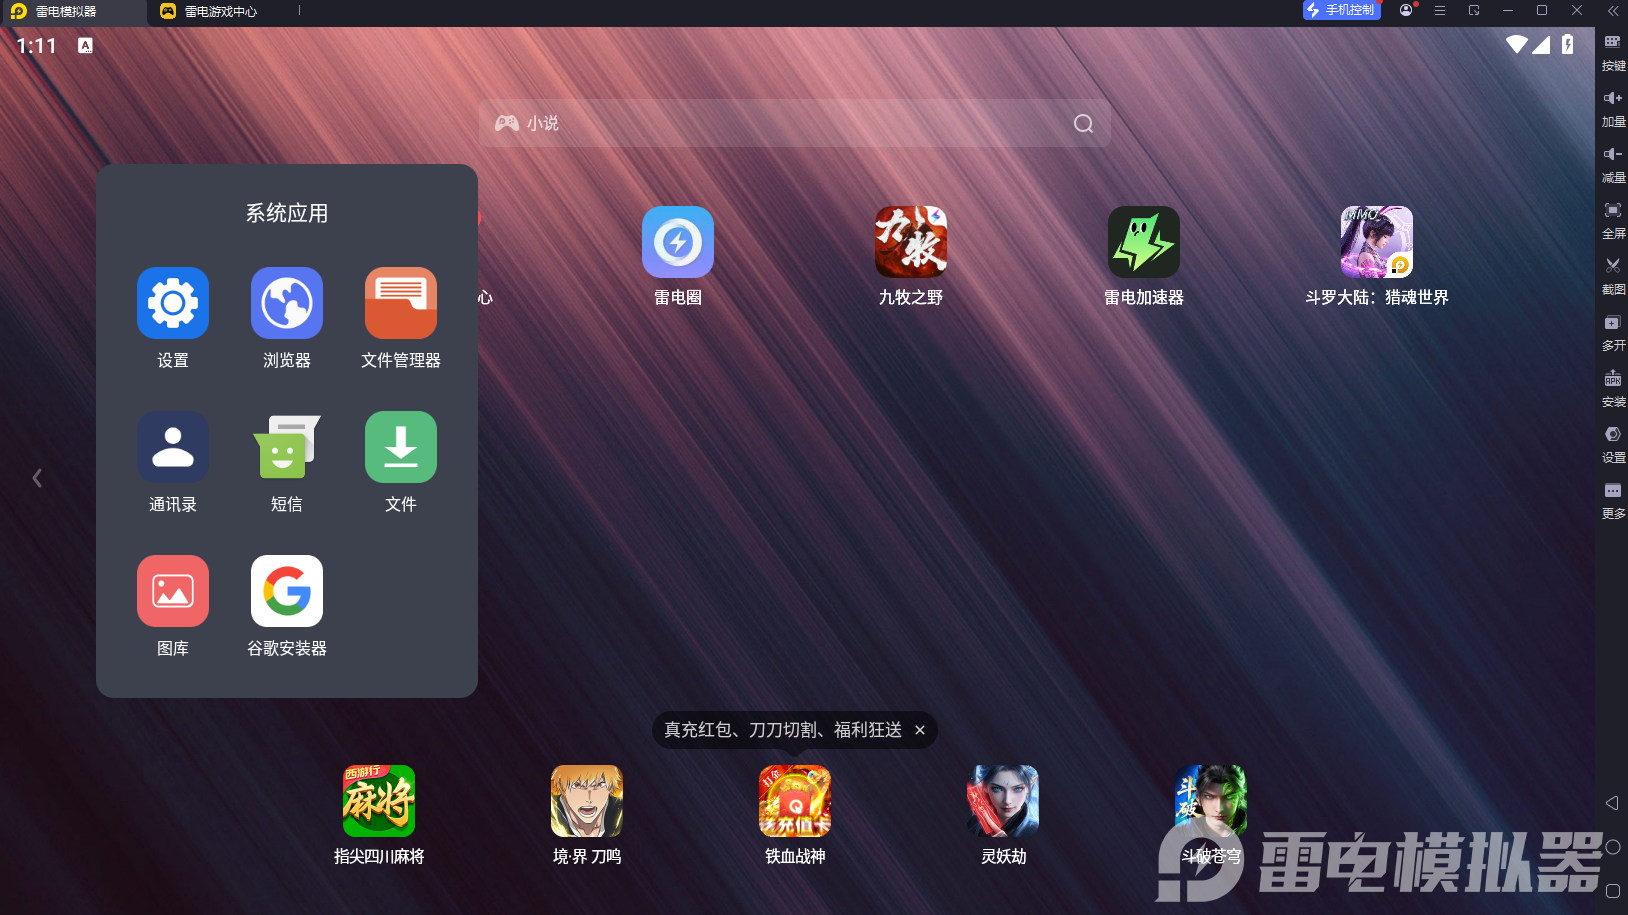
Task: Click the window pop-out icon in title bar
Action: 1474,10
